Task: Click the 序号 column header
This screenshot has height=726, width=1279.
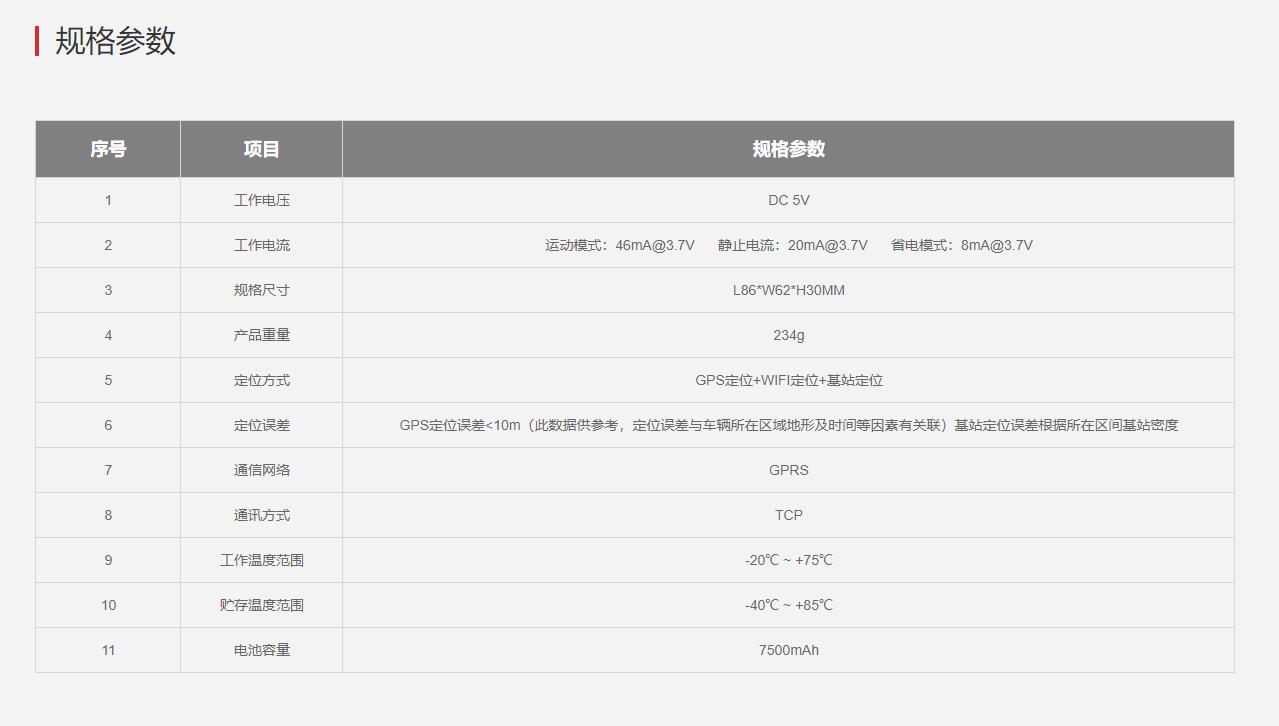Action: point(108,149)
